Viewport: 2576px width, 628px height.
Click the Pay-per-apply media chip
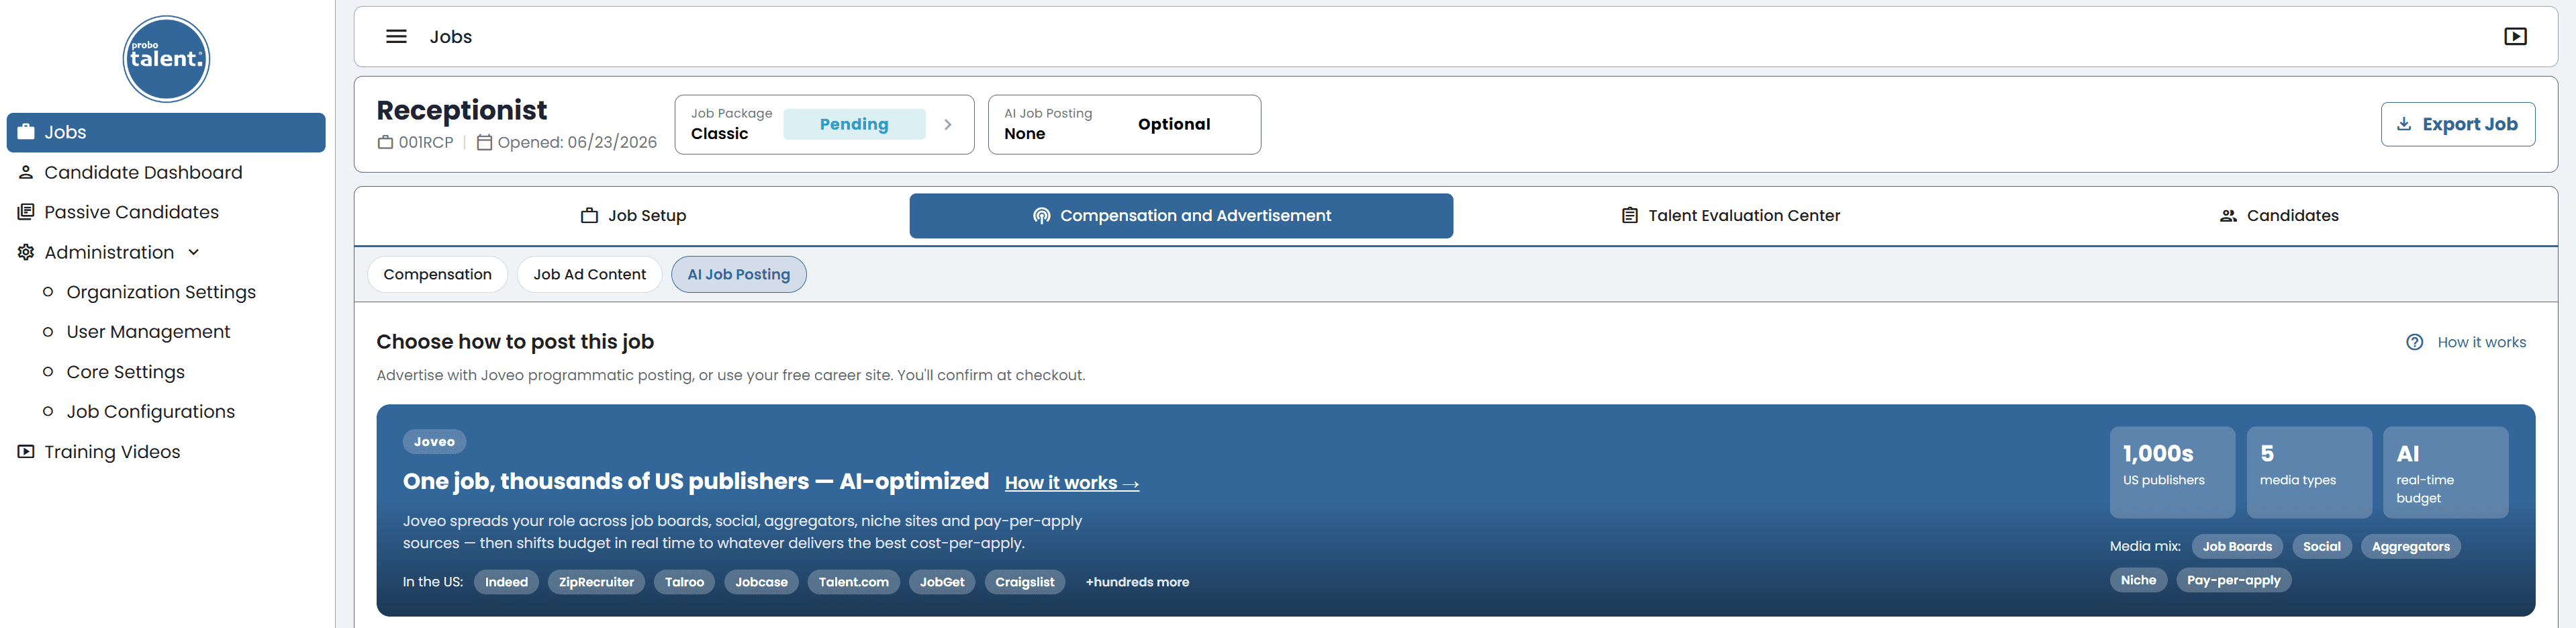2233,580
